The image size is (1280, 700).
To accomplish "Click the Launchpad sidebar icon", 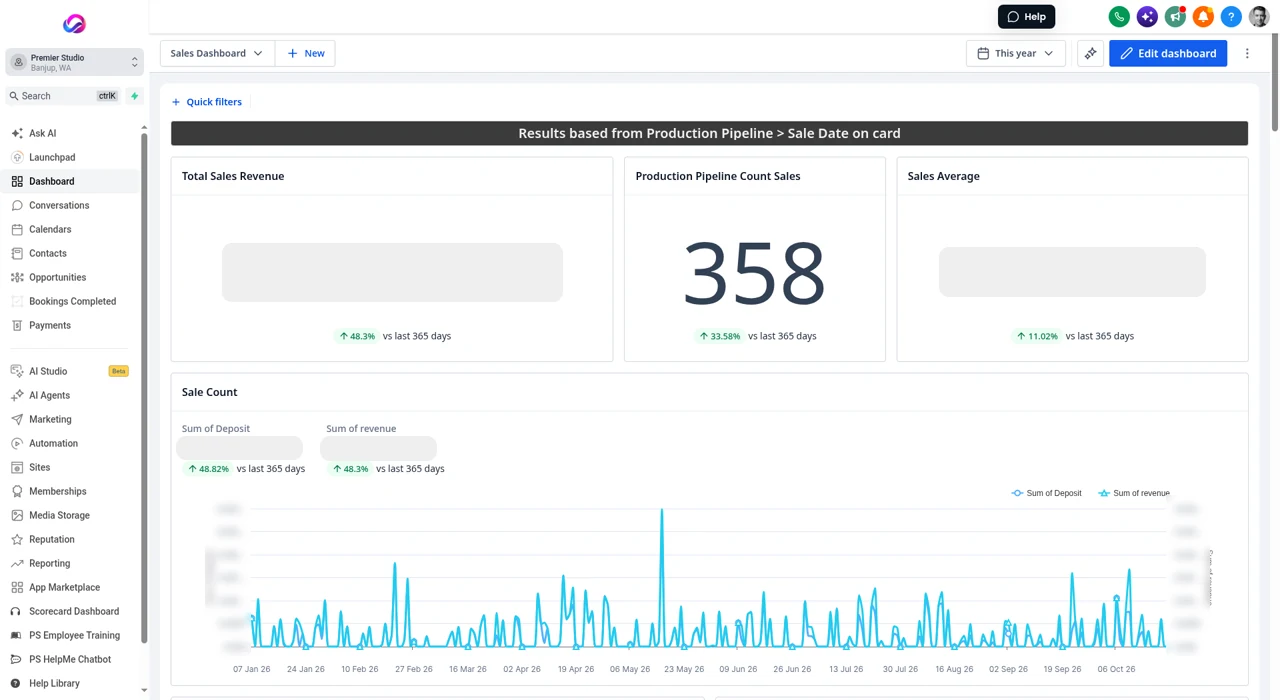I will [17, 157].
